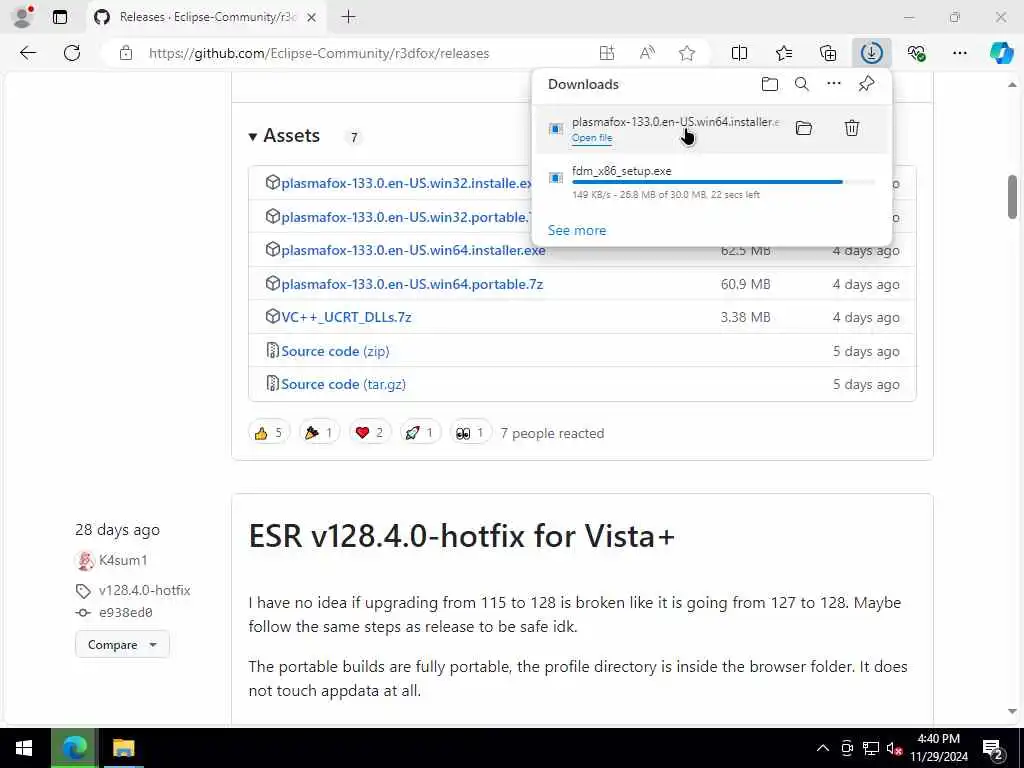1024x768 pixels.
Task: Click the scrollbar down arrow
Action: coord(1012,711)
